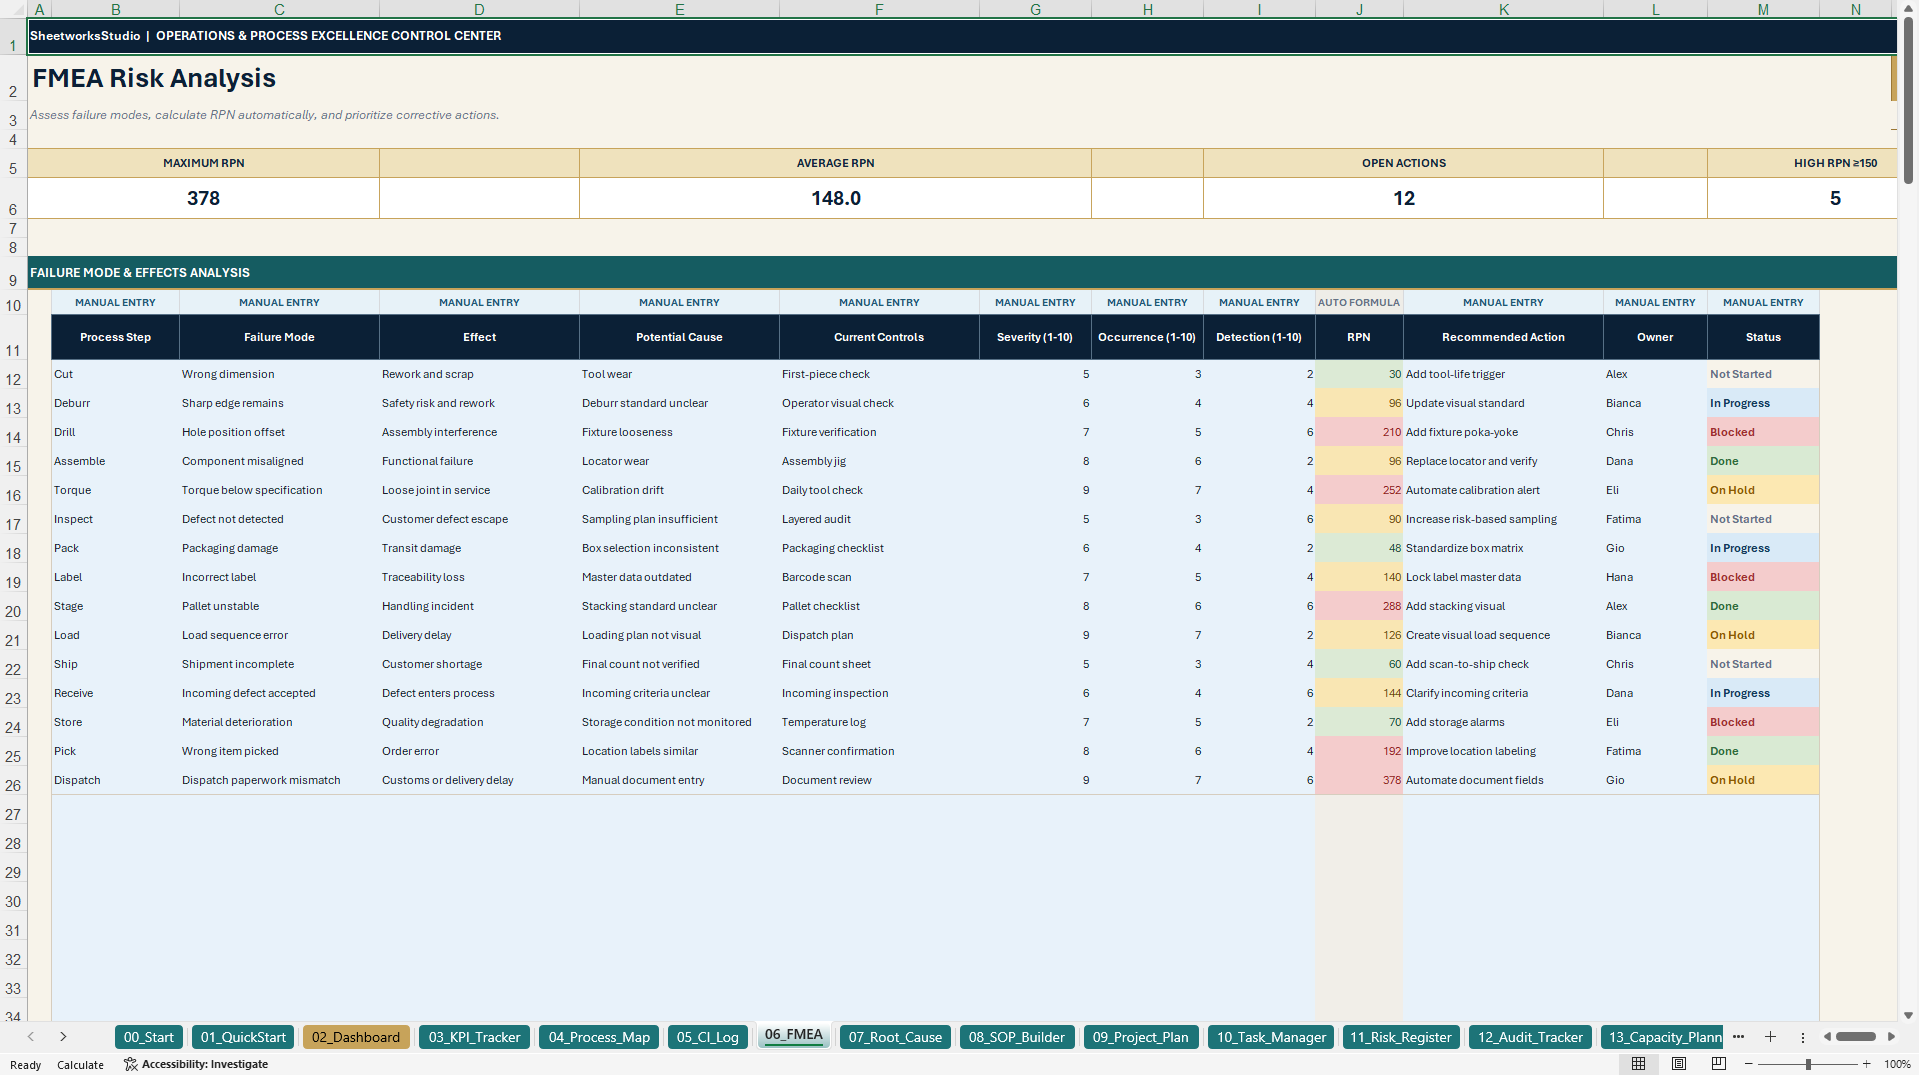Switch to Page Break Preview icon

point(1719,1064)
